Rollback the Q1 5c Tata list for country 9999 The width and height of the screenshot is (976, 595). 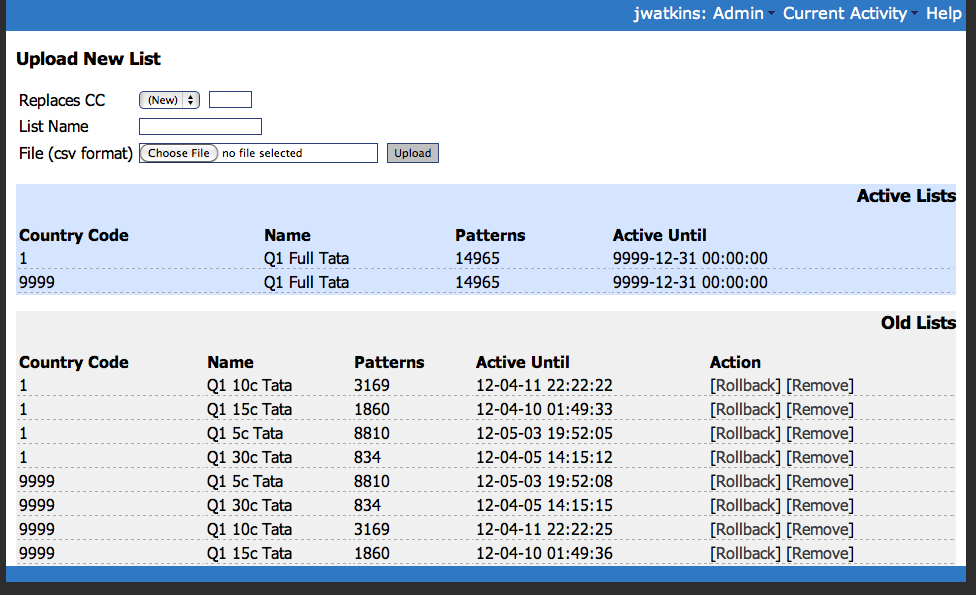point(745,482)
